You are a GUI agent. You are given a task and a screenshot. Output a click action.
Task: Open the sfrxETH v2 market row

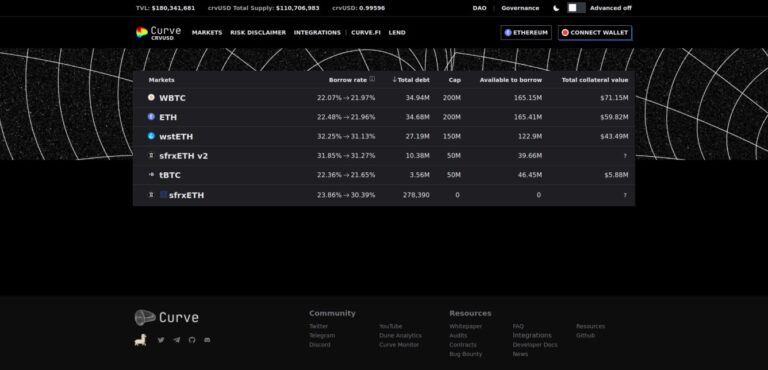coord(384,156)
